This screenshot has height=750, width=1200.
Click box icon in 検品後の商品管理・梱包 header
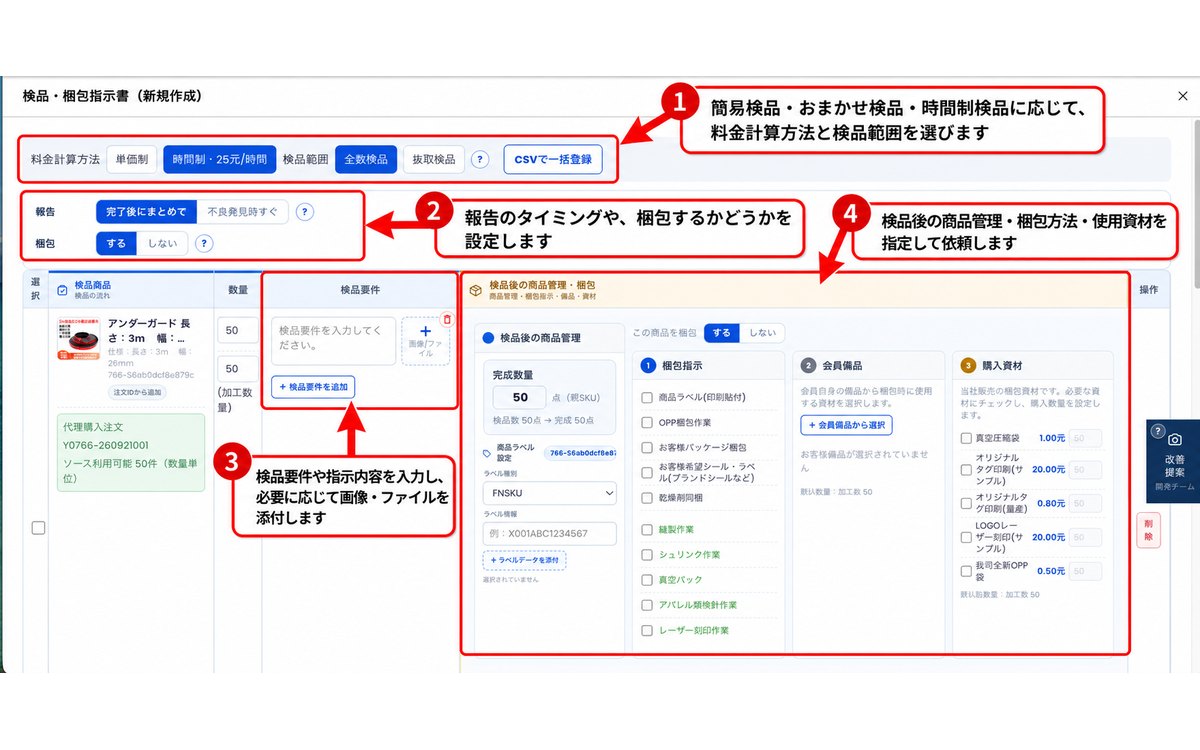(x=475, y=290)
